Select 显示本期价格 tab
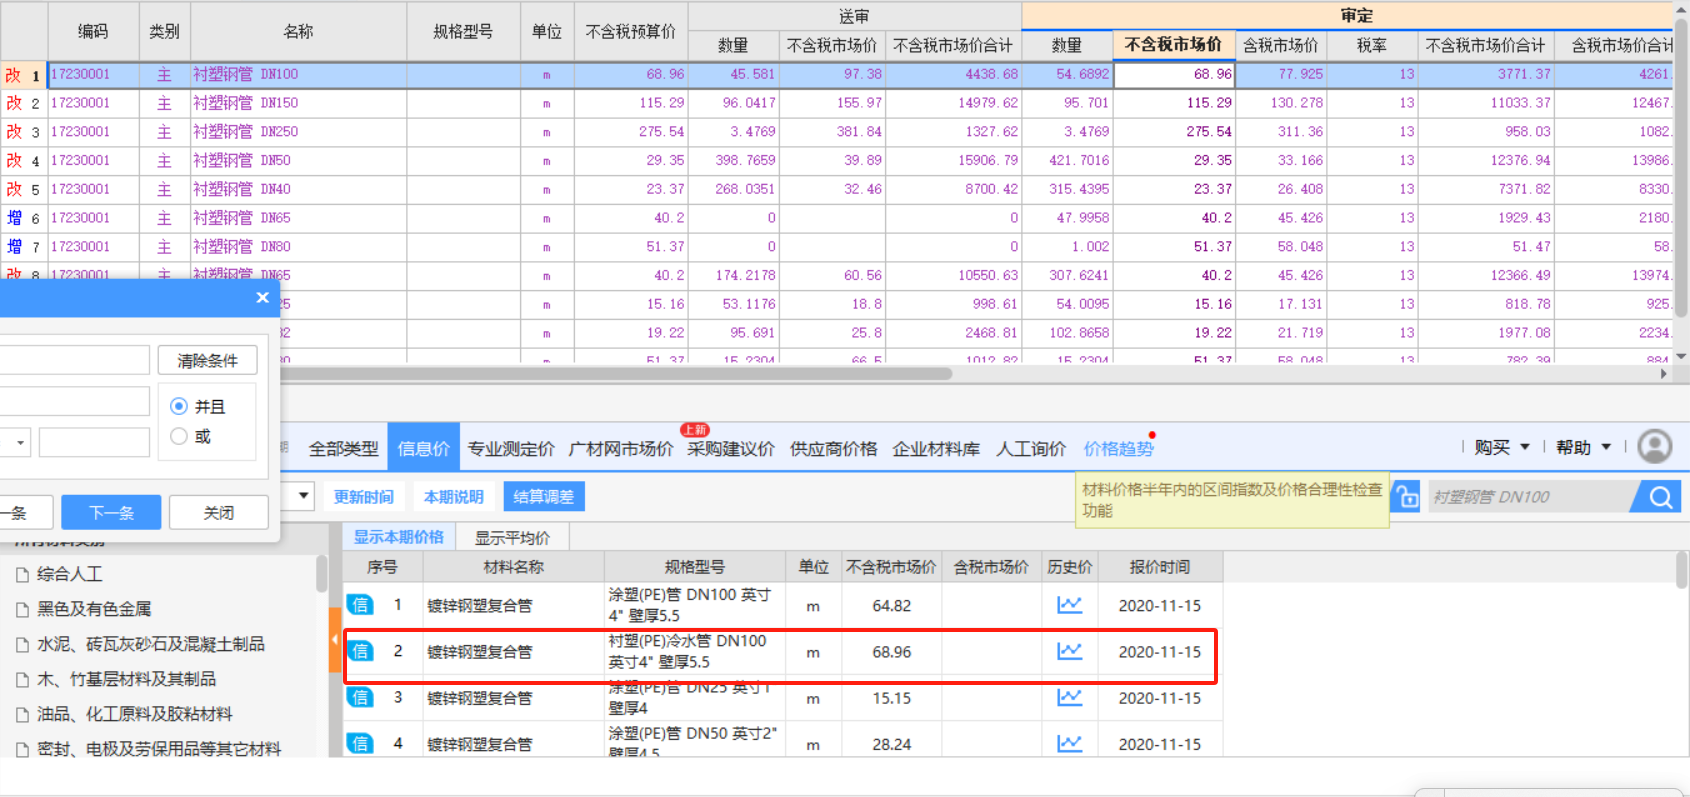 (398, 537)
